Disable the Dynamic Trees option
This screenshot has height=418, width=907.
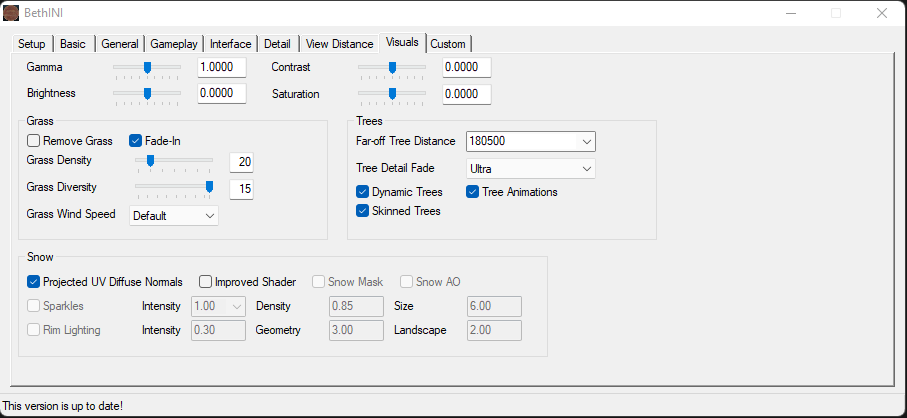pyautogui.click(x=363, y=192)
